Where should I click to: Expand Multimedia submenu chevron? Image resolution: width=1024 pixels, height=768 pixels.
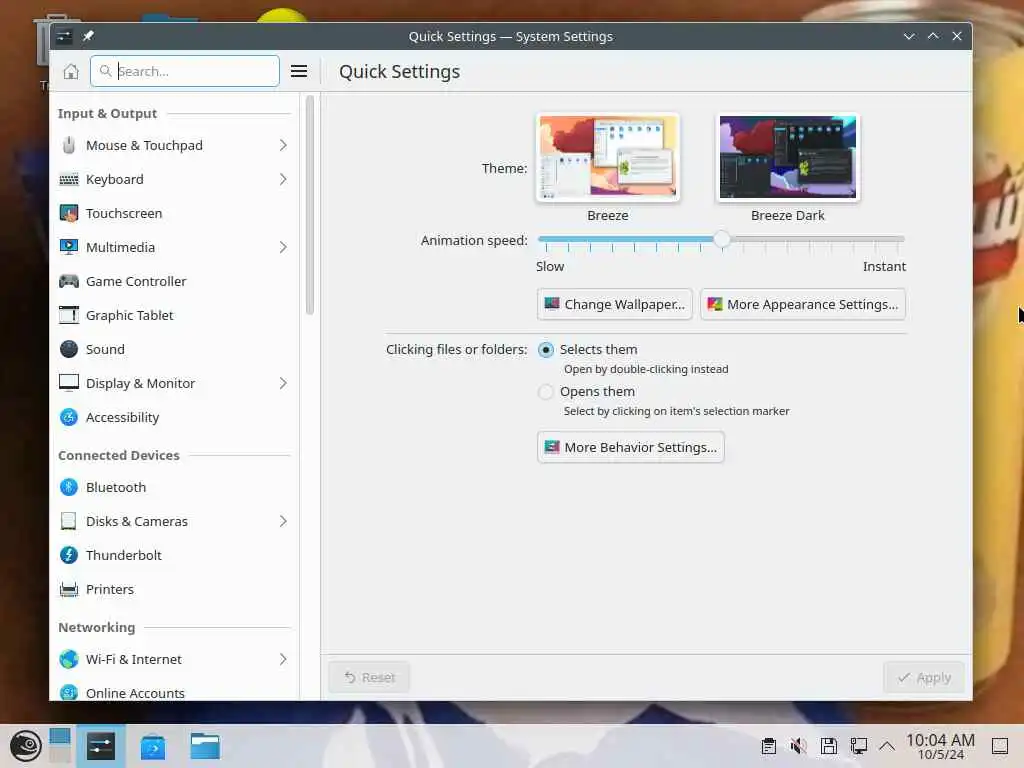[283, 247]
